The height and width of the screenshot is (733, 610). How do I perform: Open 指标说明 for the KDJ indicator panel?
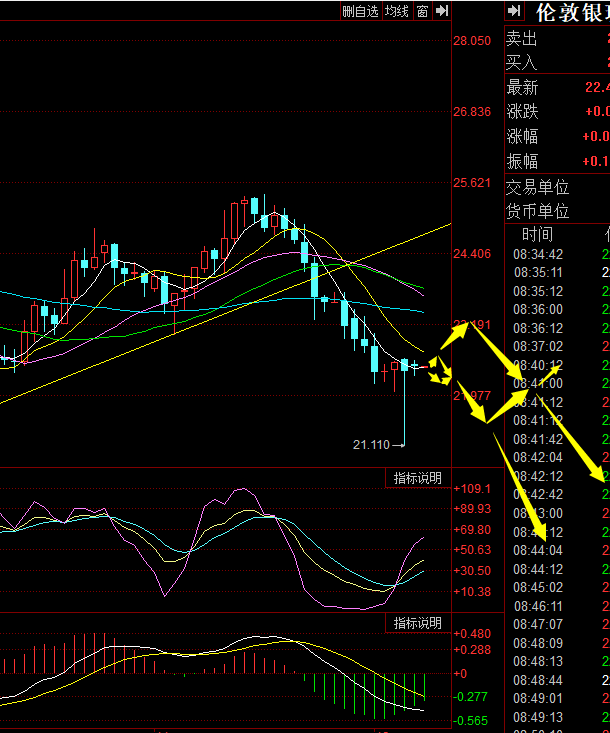click(x=417, y=479)
